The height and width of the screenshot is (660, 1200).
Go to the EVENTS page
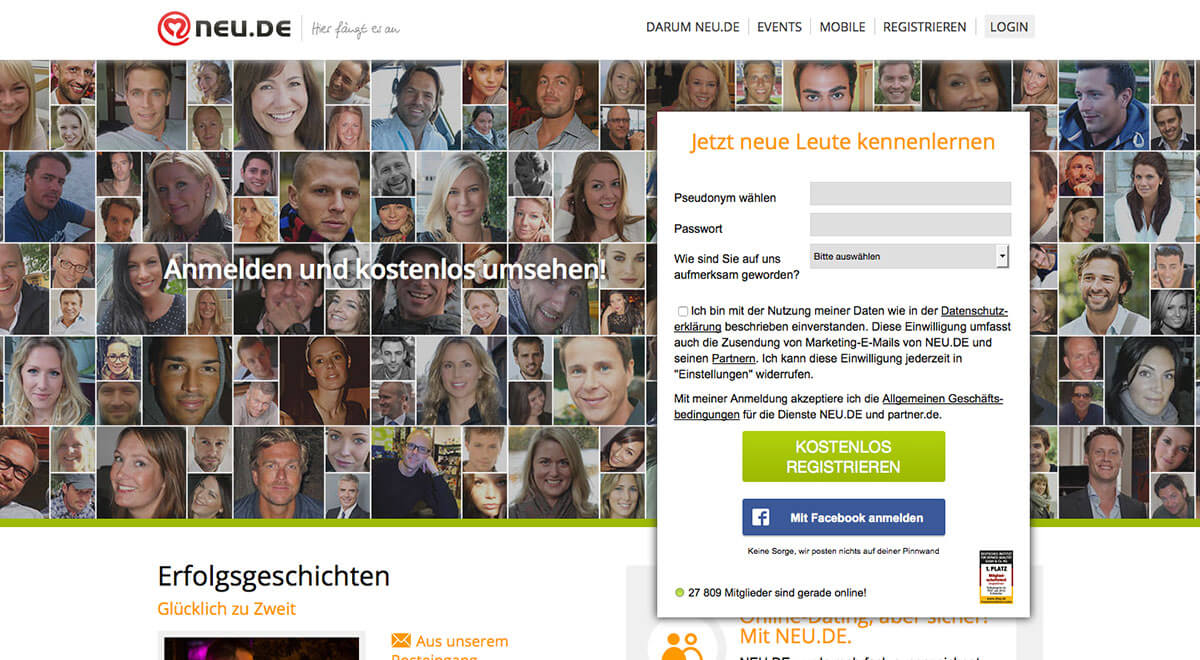point(780,27)
